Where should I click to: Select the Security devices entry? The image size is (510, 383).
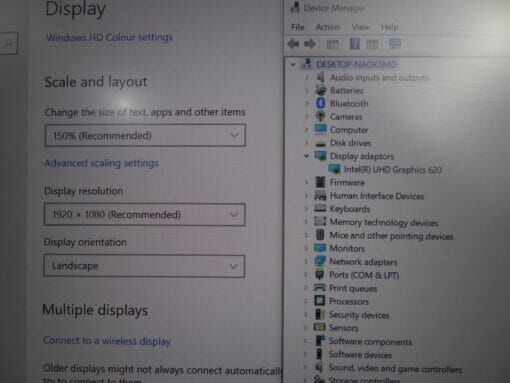click(x=359, y=315)
